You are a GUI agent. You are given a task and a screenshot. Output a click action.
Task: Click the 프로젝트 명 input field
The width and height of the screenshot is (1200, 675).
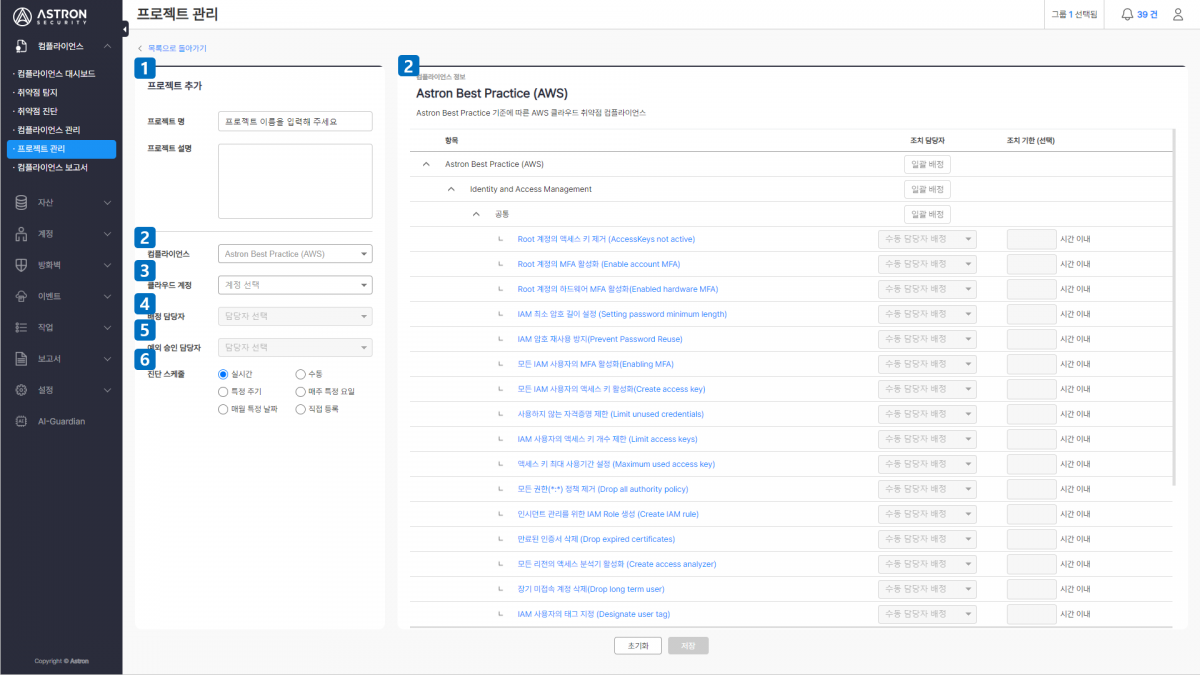[x=295, y=121]
